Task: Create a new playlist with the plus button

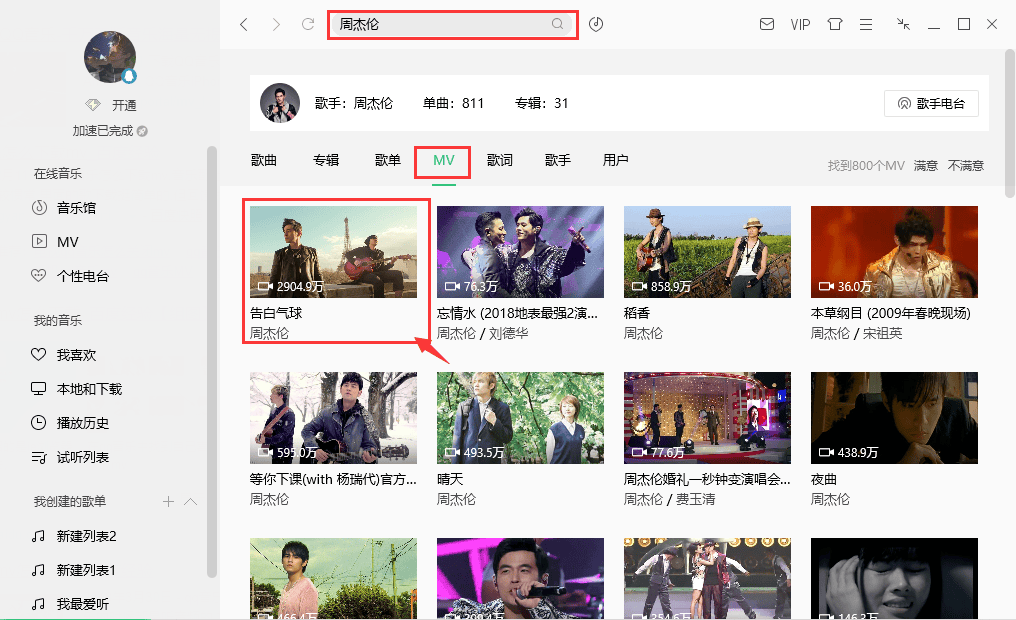Action: [x=168, y=501]
